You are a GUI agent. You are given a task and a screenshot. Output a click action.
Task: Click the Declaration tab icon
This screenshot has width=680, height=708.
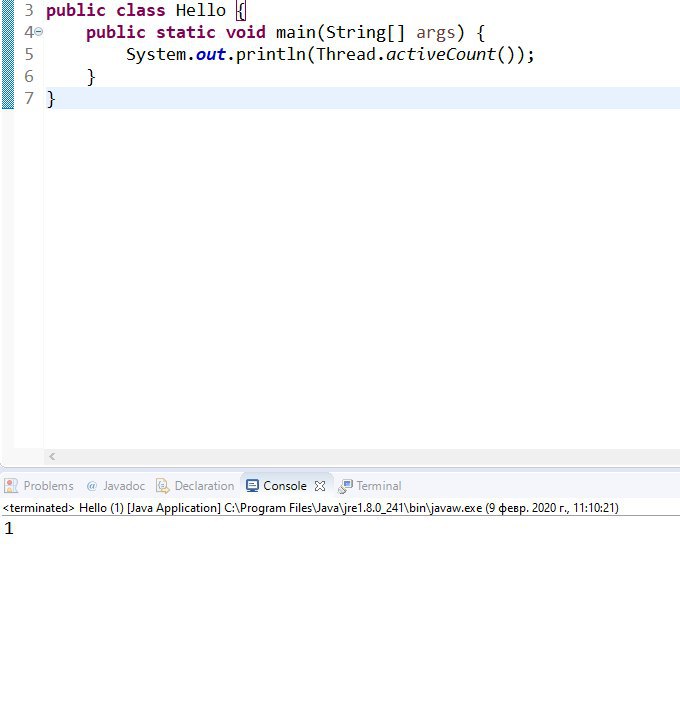pos(163,486)
